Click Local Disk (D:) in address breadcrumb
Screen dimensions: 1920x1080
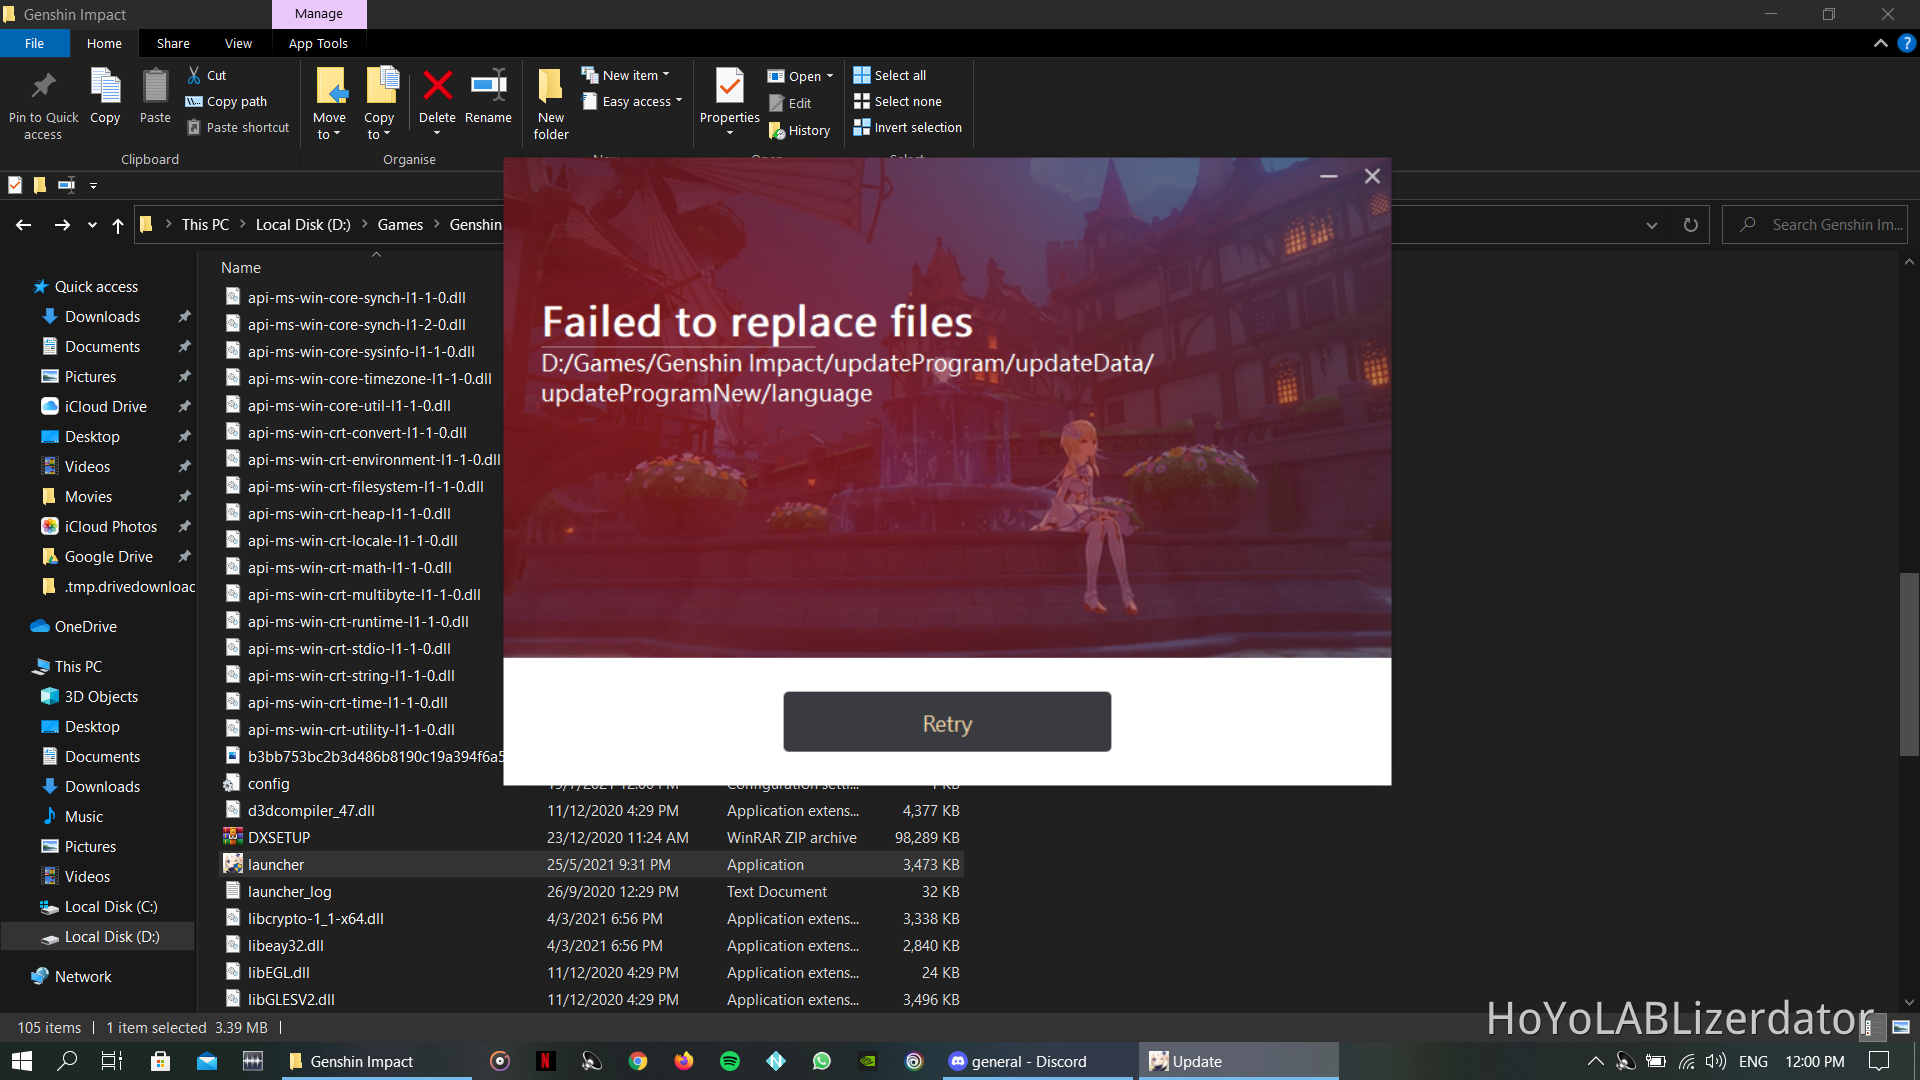303,225
